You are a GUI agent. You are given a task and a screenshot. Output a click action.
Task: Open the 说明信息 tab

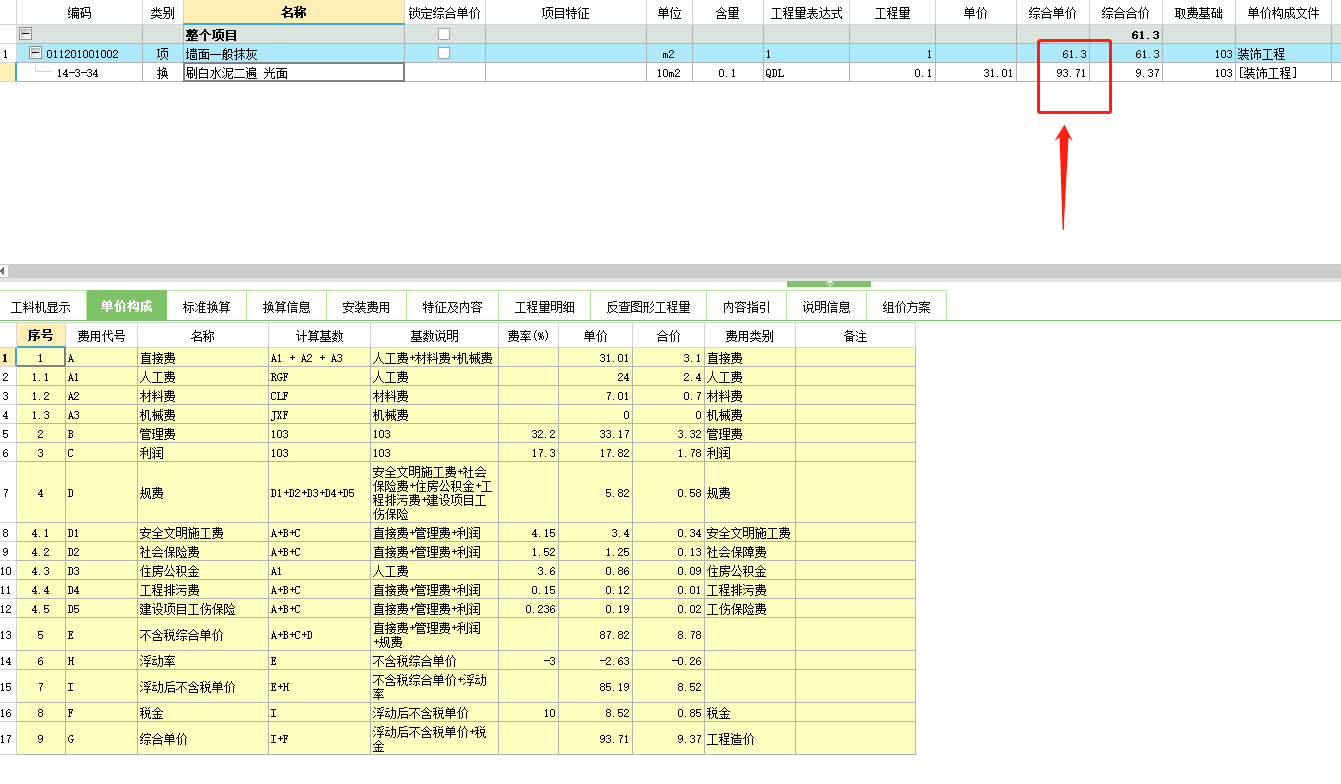tap(826, 307)
